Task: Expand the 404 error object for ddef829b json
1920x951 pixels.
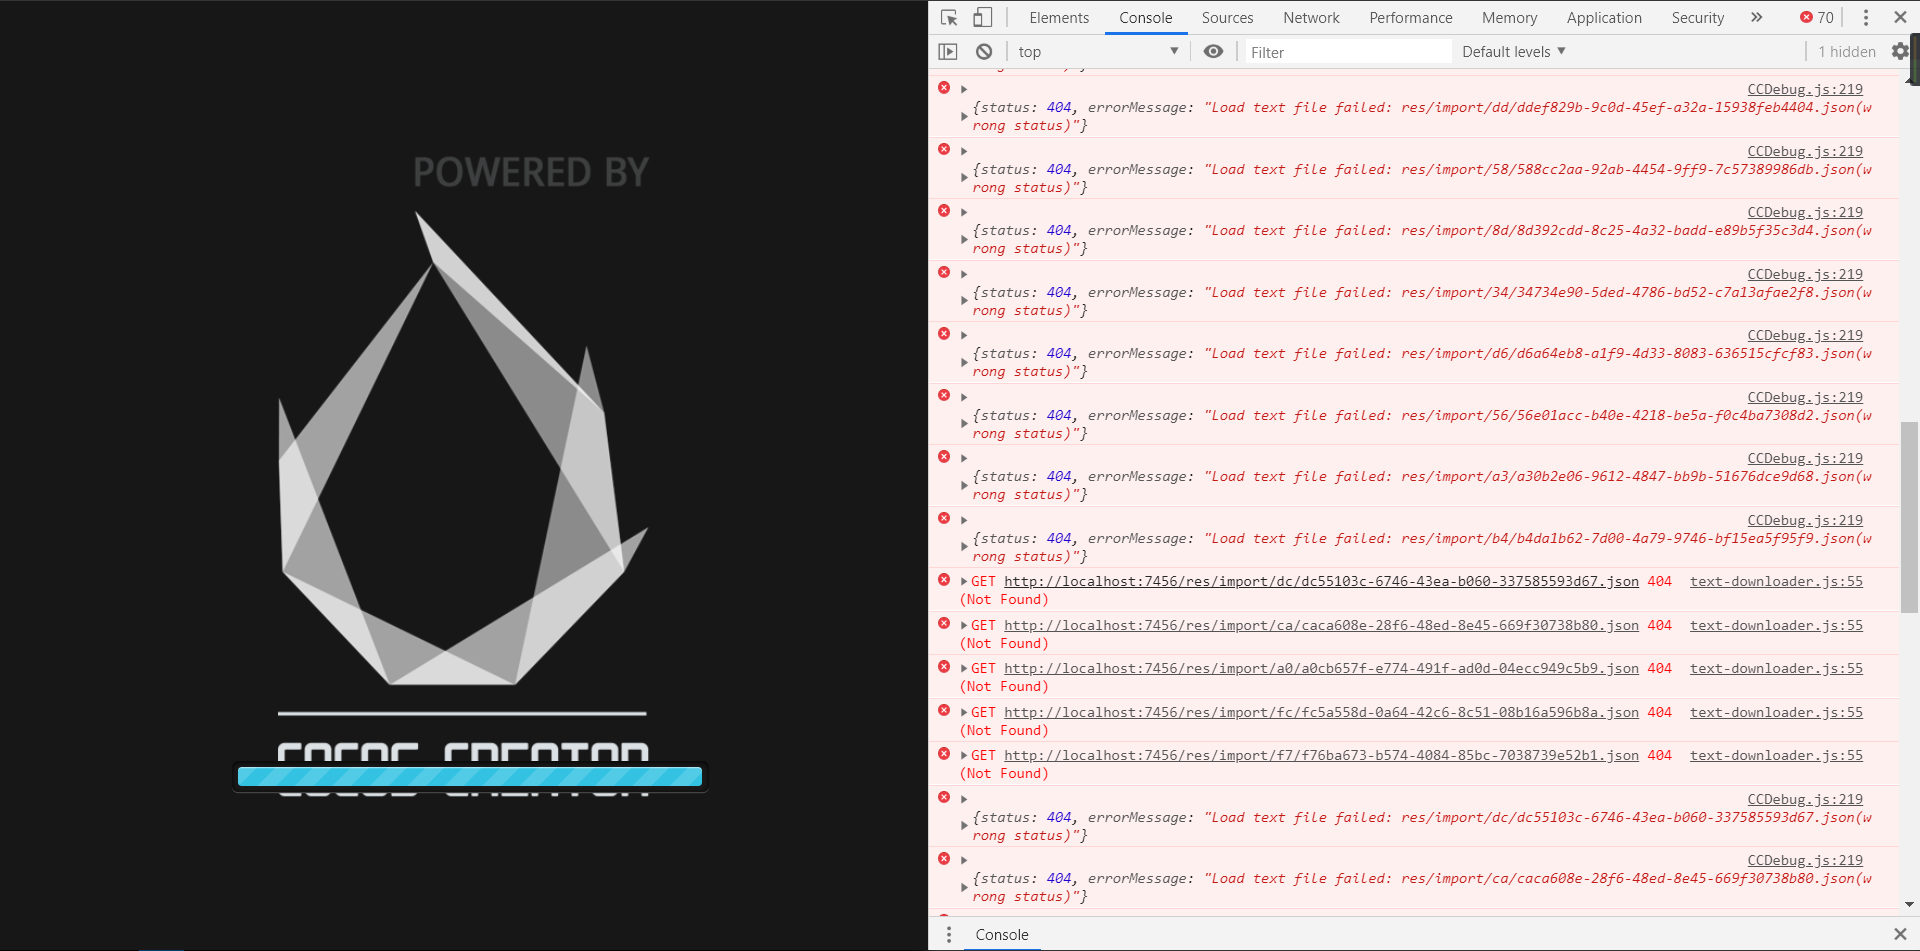Action: click(x=964, y=117)
